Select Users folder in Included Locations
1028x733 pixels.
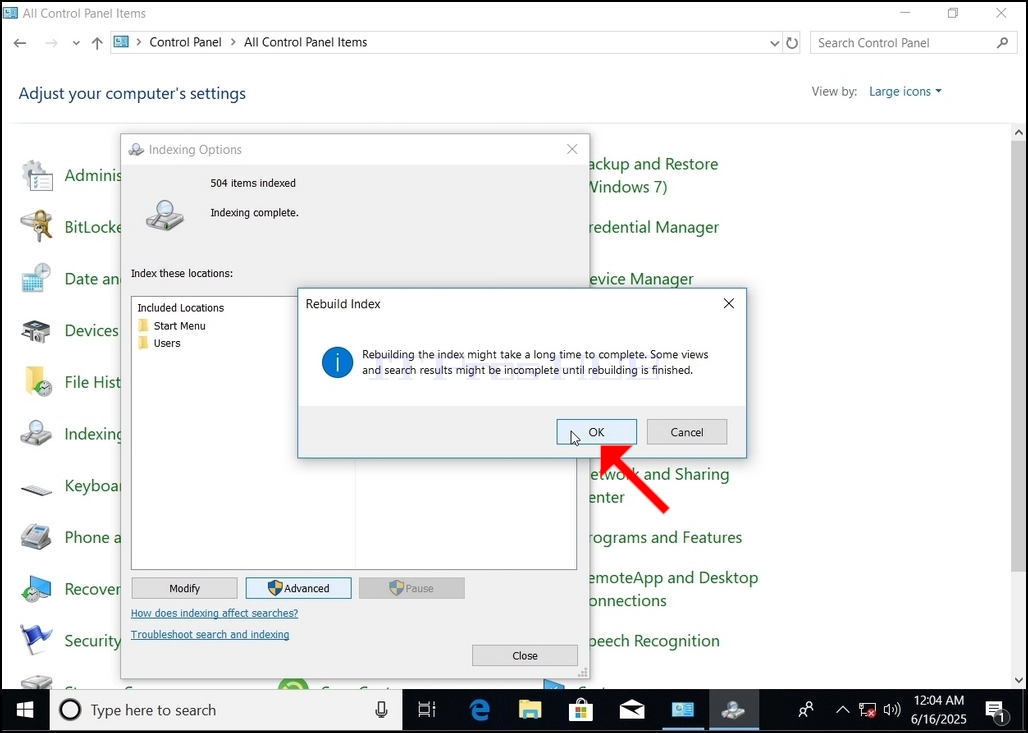(x=159, y=343)
